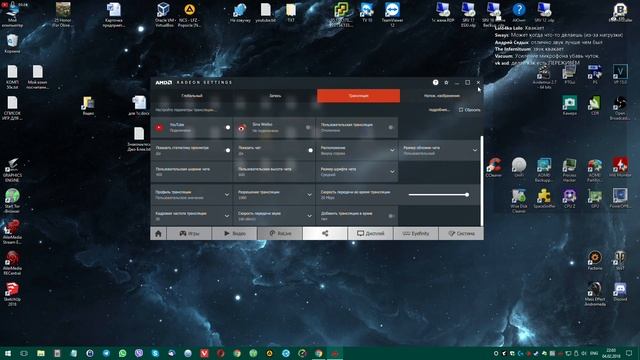Open the Radeon Settings home icon
640x360 pixels.
pyautogui.click(x=158, y=233)
